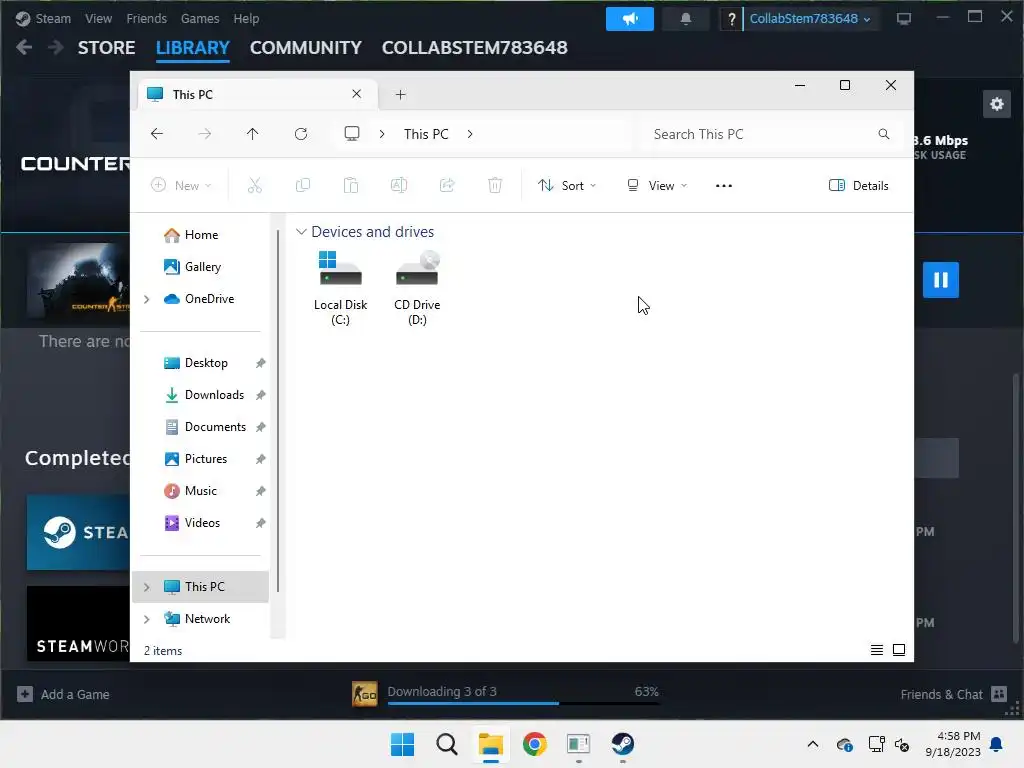This screenshot has height=768, width=1024.
Task: Select Local Disk (C:)
Action: pyautogui.click(x=340, y=287)
